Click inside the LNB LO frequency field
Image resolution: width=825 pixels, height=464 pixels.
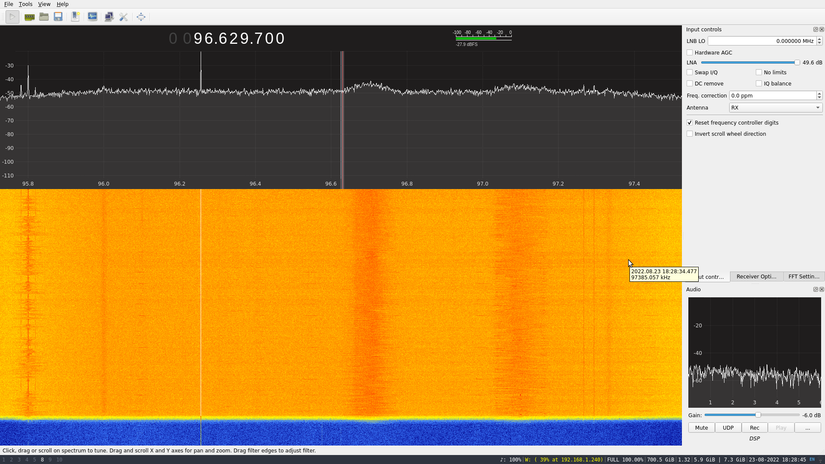tap(762, 41)
